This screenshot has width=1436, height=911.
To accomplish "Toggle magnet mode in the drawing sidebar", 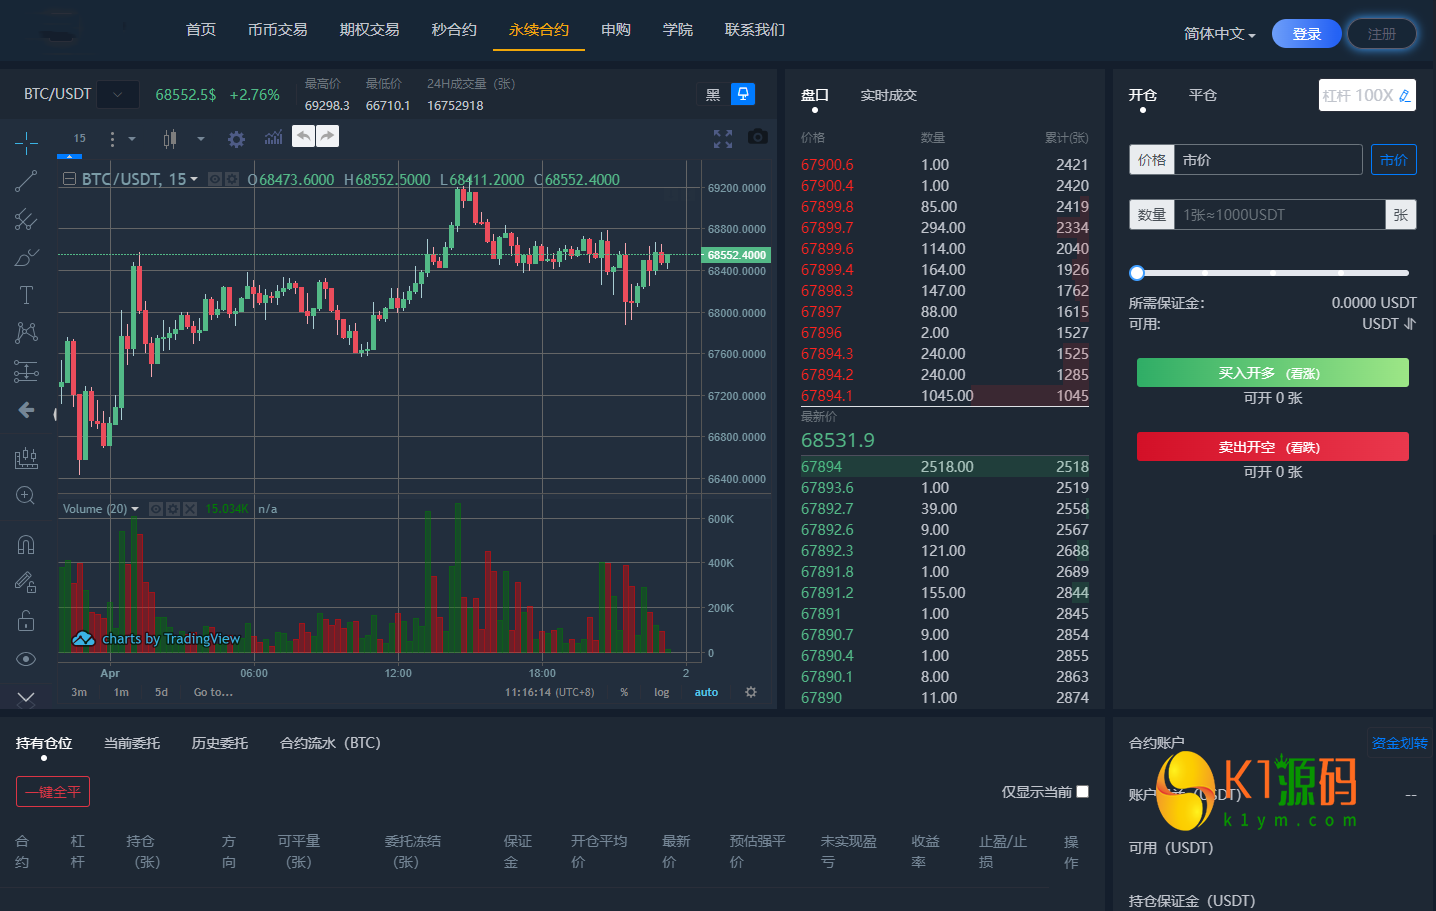I will tap(26, 543).
